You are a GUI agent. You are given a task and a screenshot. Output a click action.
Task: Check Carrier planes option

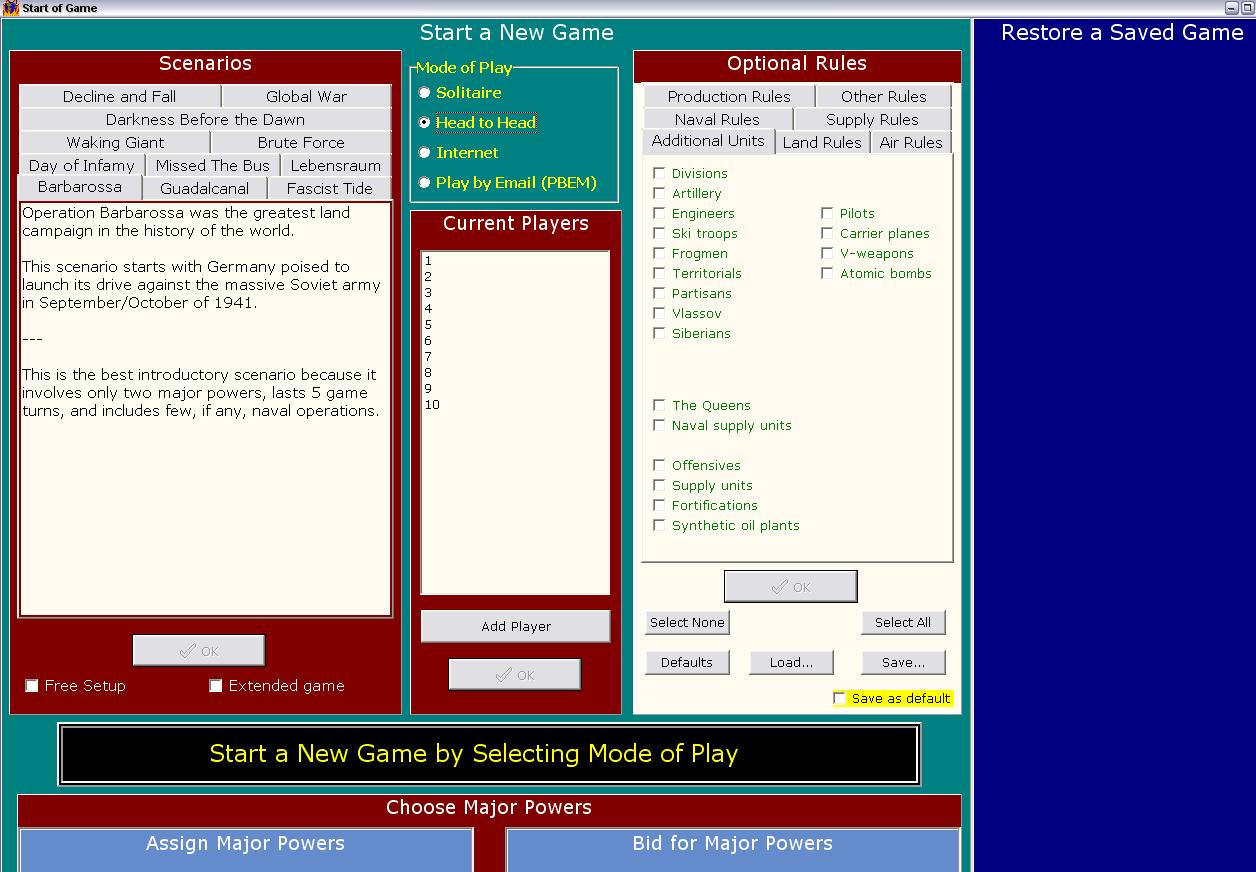[x=827, y=233]
